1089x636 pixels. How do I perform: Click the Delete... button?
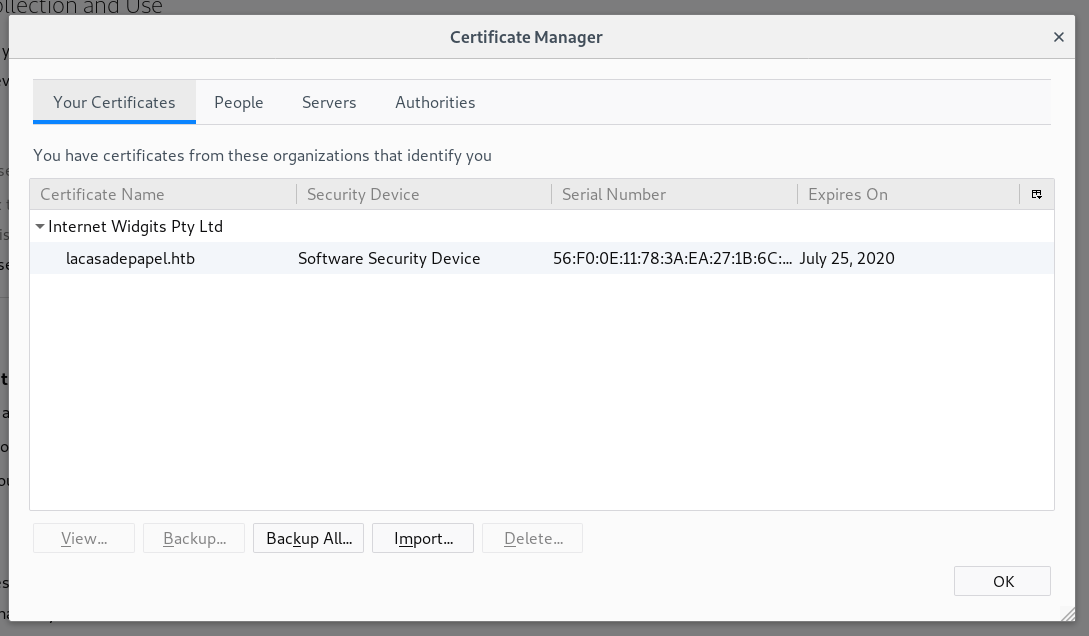pos(532,538)
